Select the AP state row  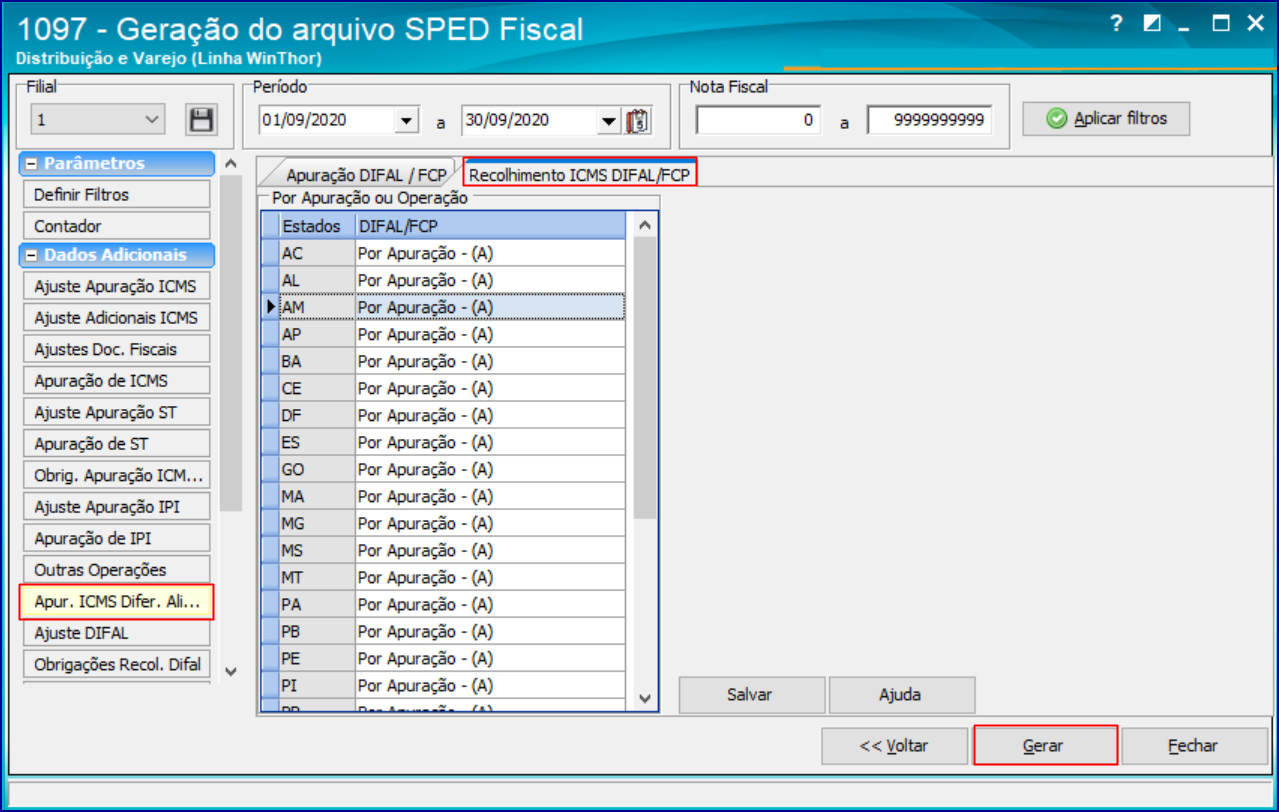443,334
